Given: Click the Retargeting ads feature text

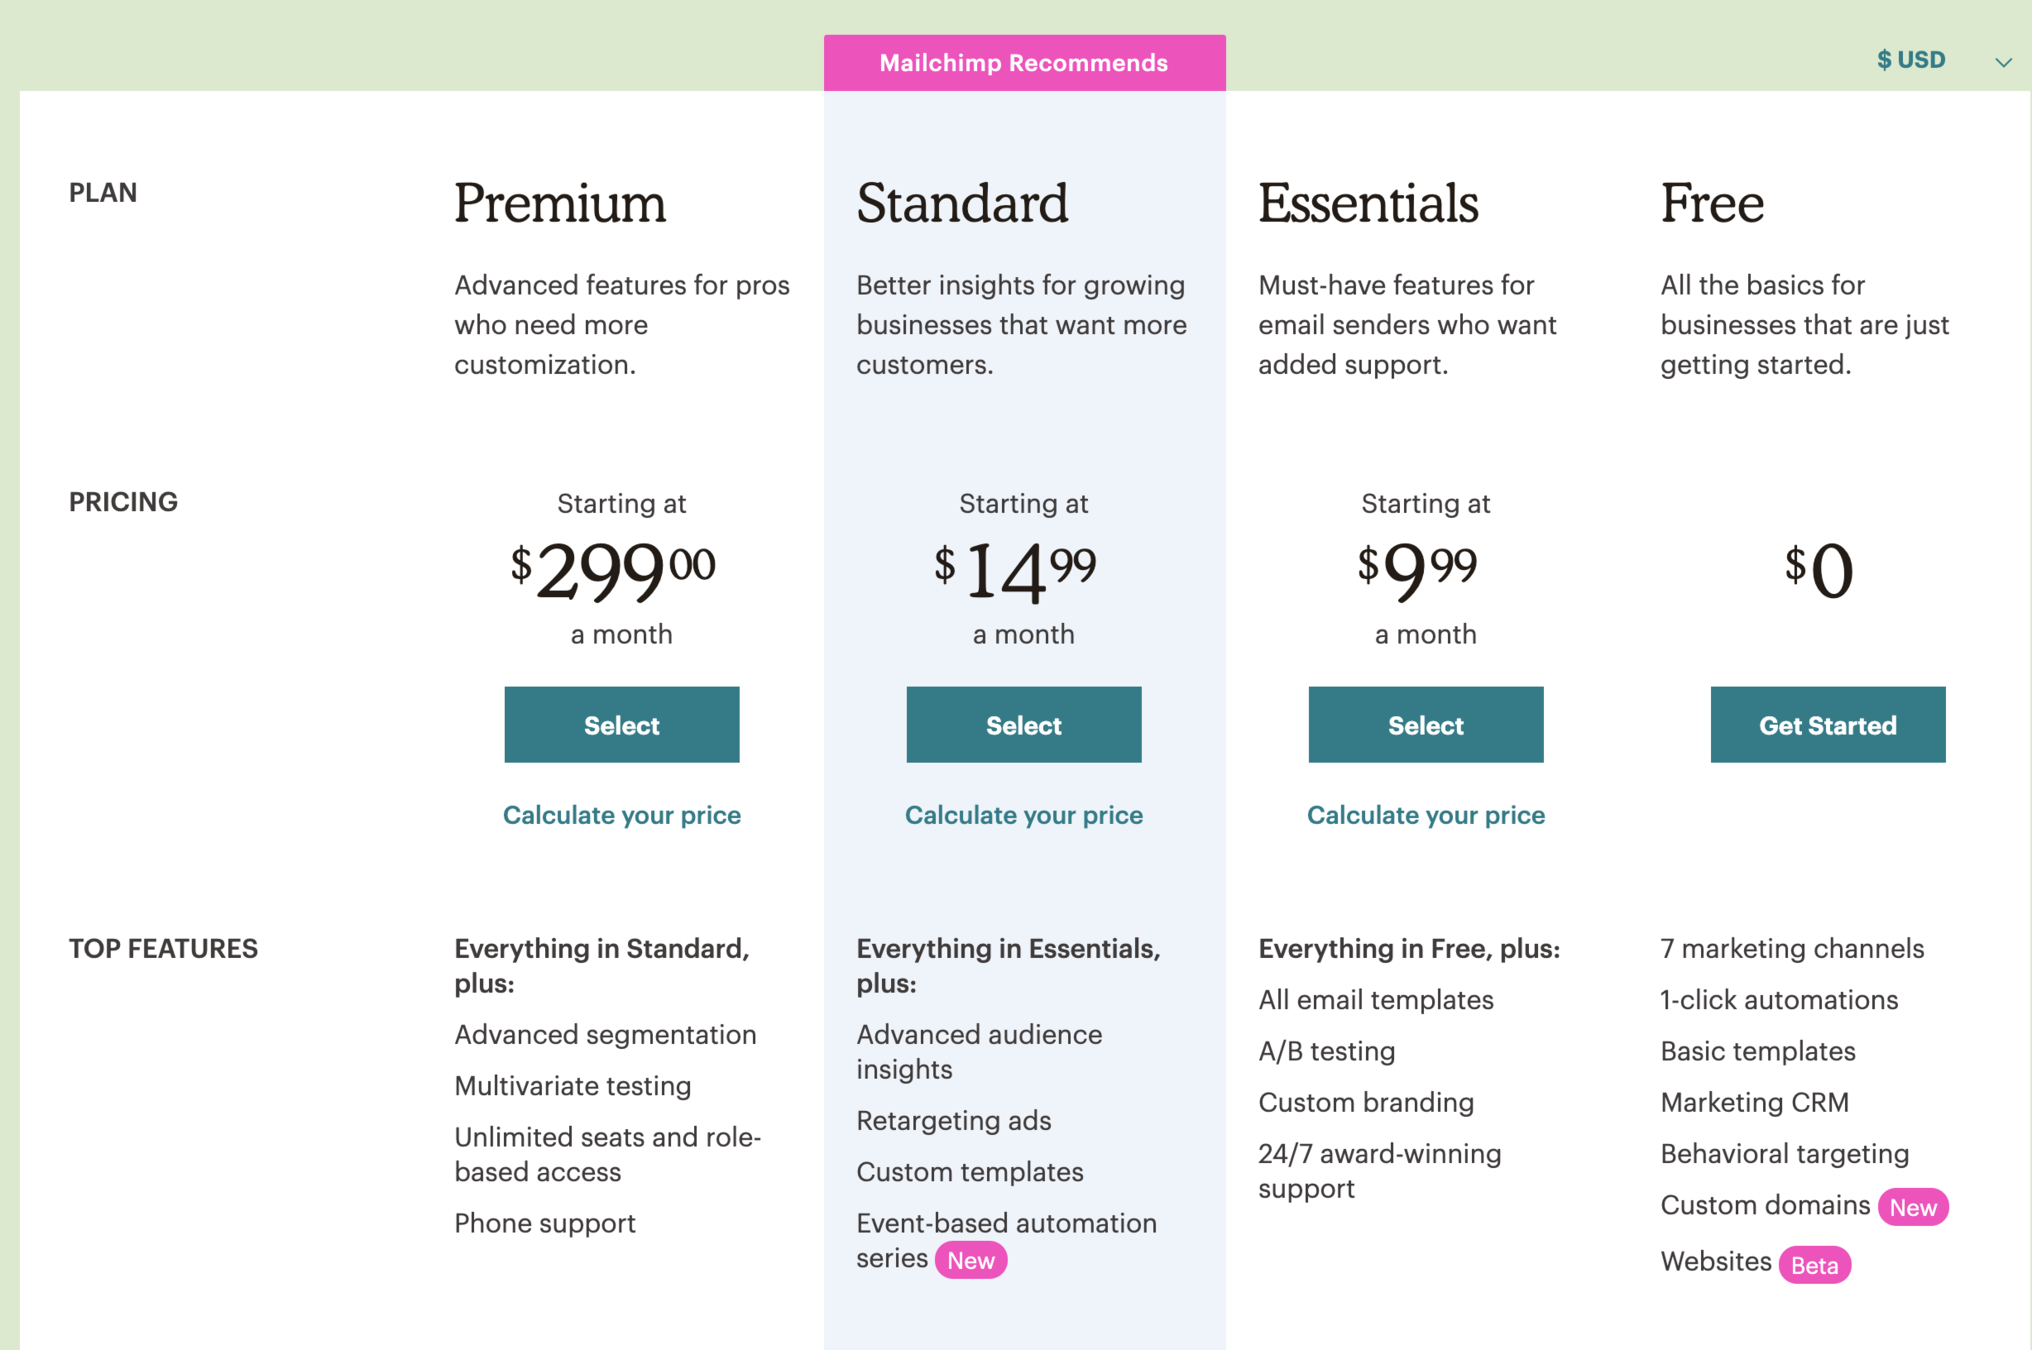Looking at the screenshot, I should pyautogui.click(x=953, y=1120).
